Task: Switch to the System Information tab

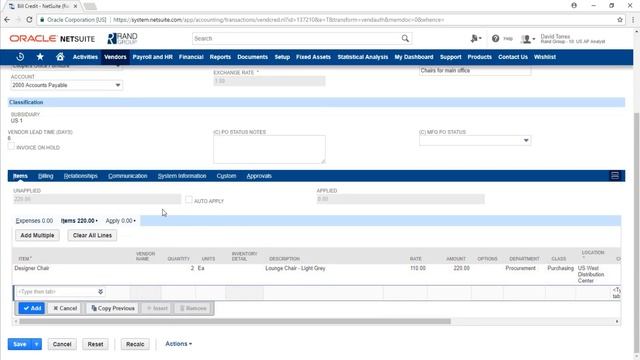Action: pos(182,176)
